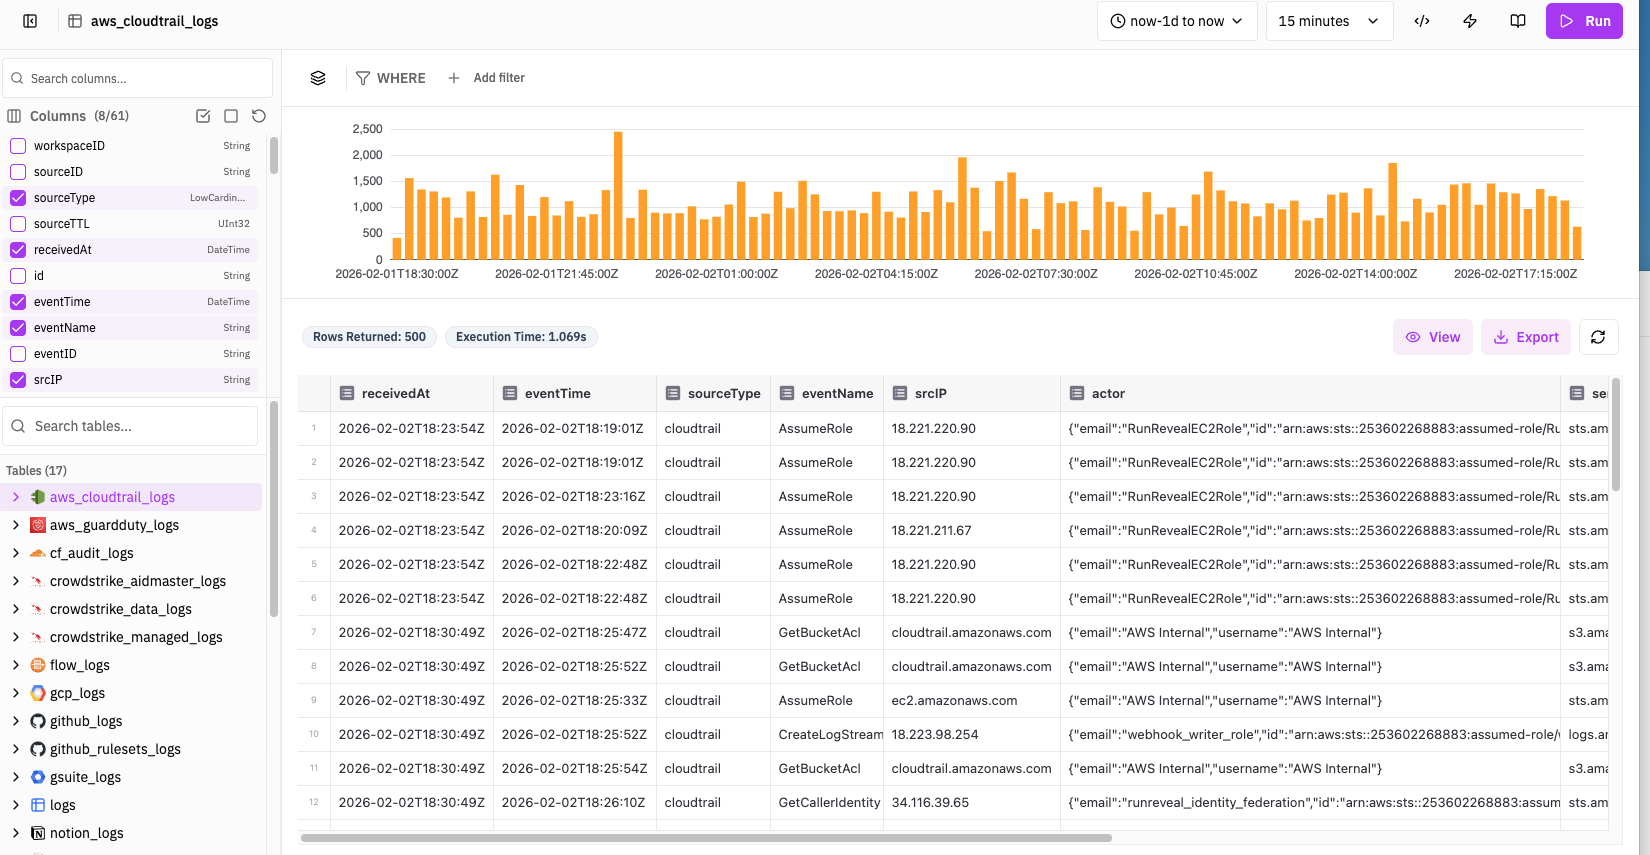Check the eventID column checkbox
The height and width of the screenshot is (855, 1650).
coord(18,354)
